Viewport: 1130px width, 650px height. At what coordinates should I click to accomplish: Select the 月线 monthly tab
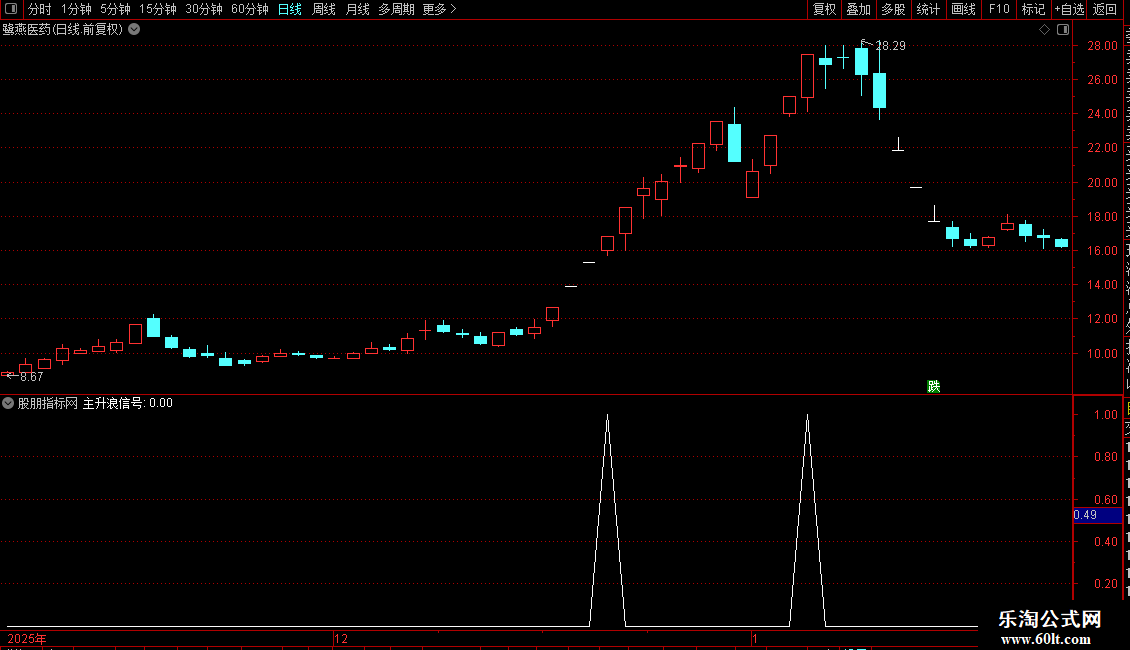(x=357, y=9)
